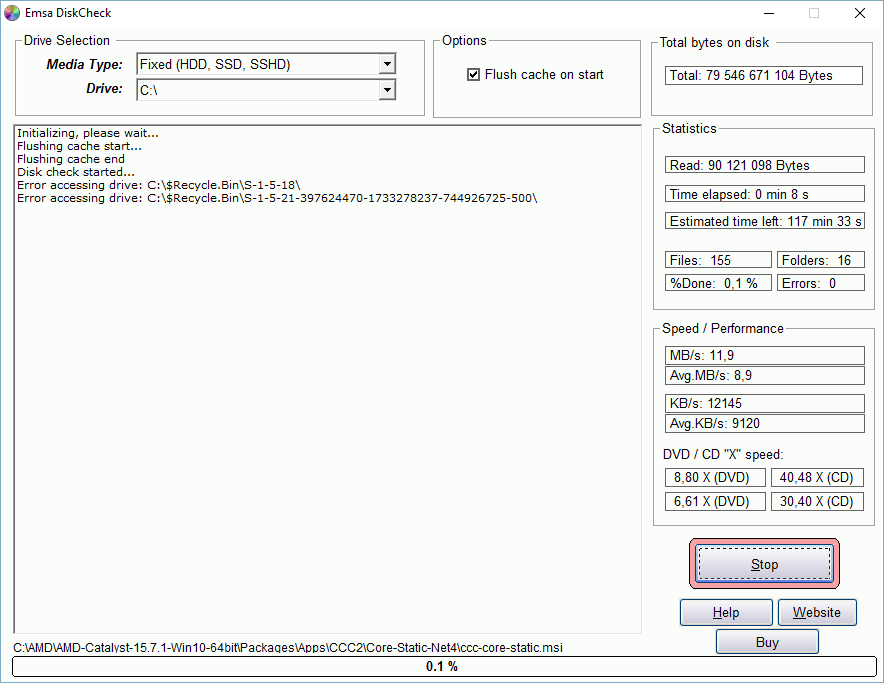Visit the Website button

(x=817, y=613)
